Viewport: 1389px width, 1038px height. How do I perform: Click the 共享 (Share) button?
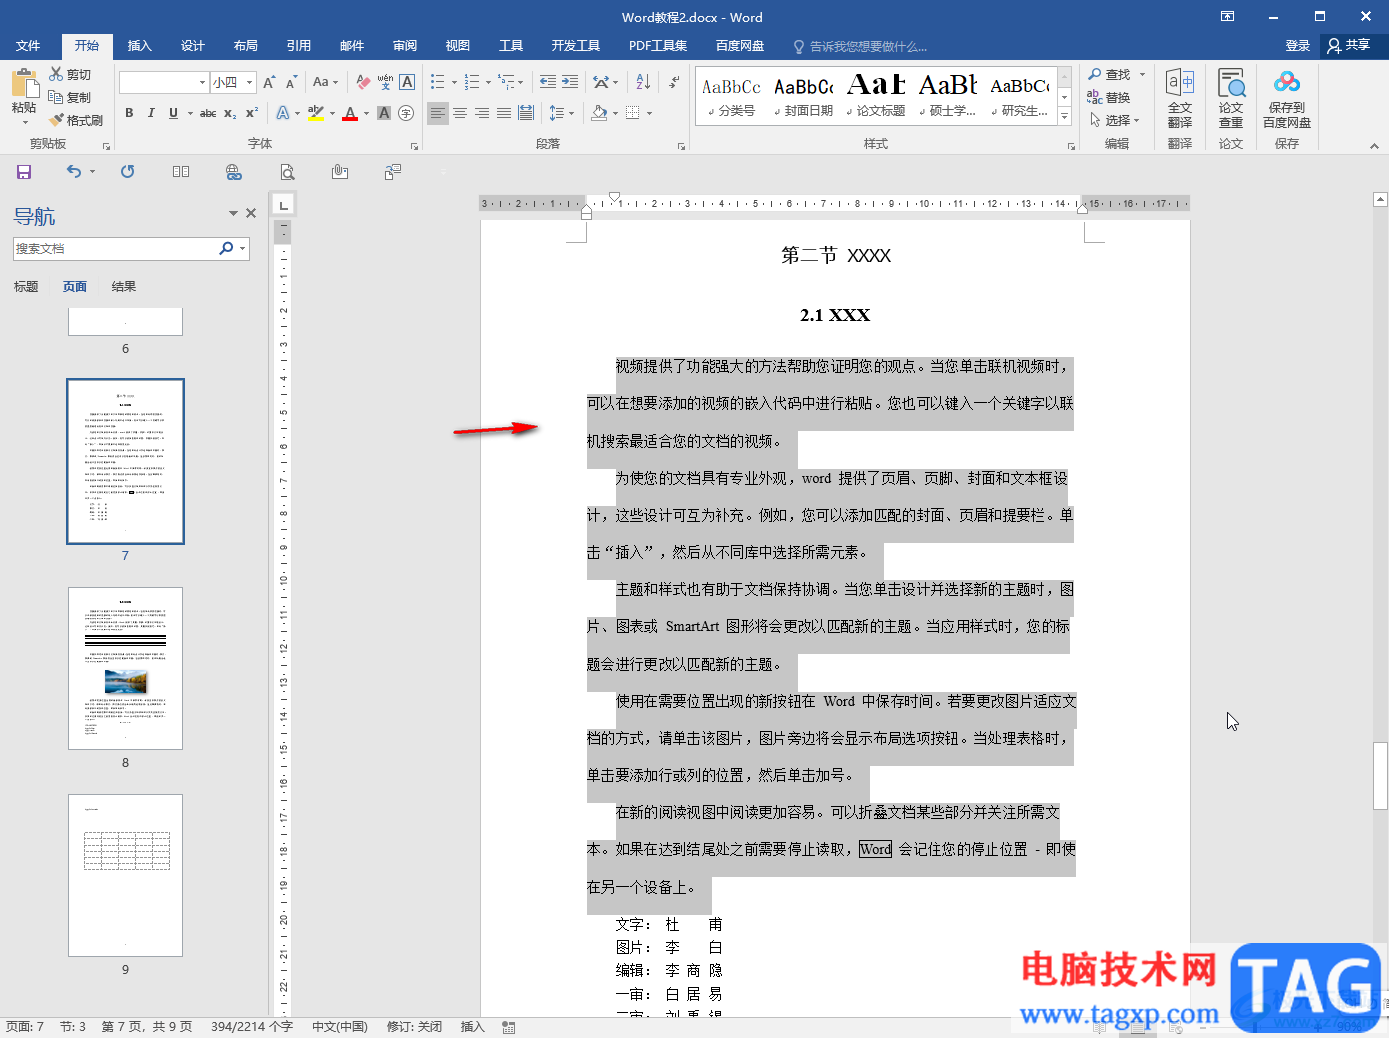point(1350,46)
